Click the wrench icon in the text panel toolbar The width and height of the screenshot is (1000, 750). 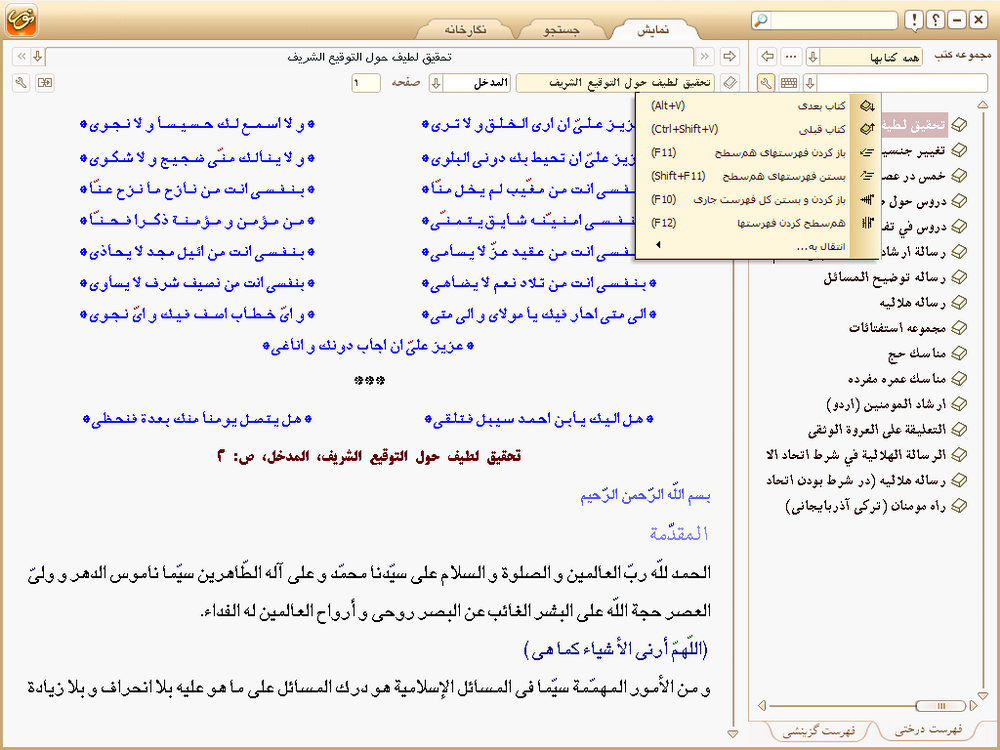click(x=21, y=83)
